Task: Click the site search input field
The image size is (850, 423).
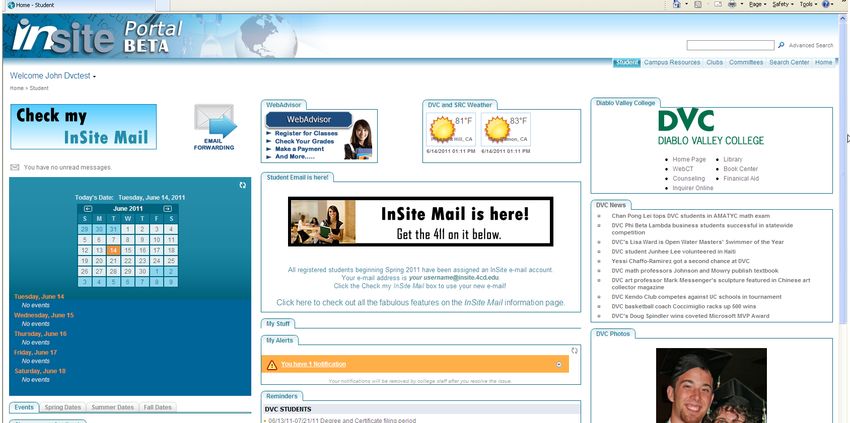Action: point(730,46)
